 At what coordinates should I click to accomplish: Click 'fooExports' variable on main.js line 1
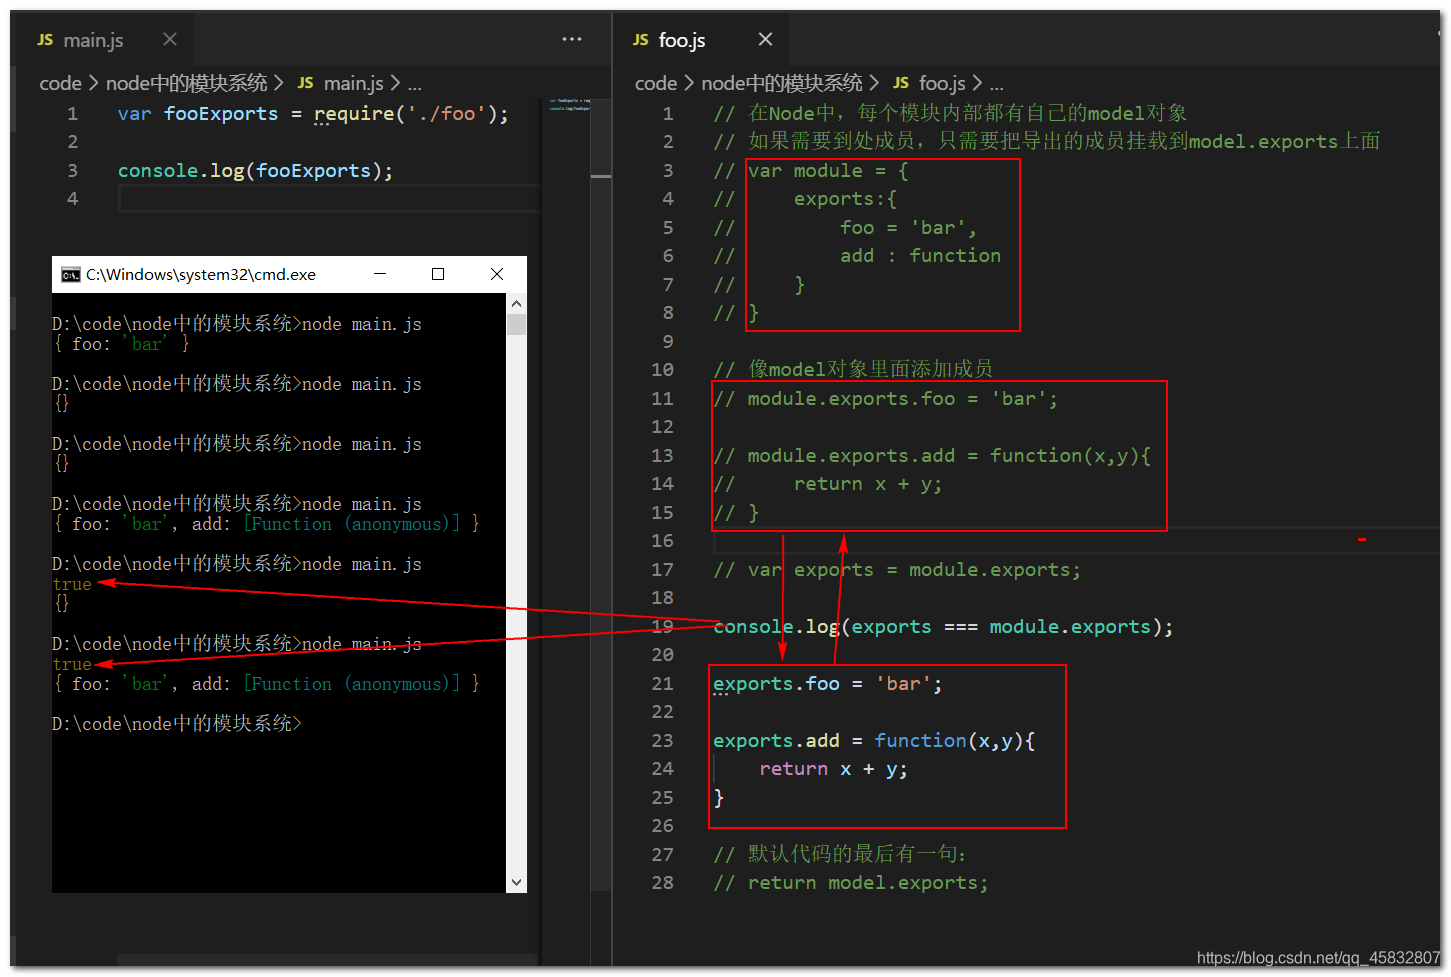point(221,114)
